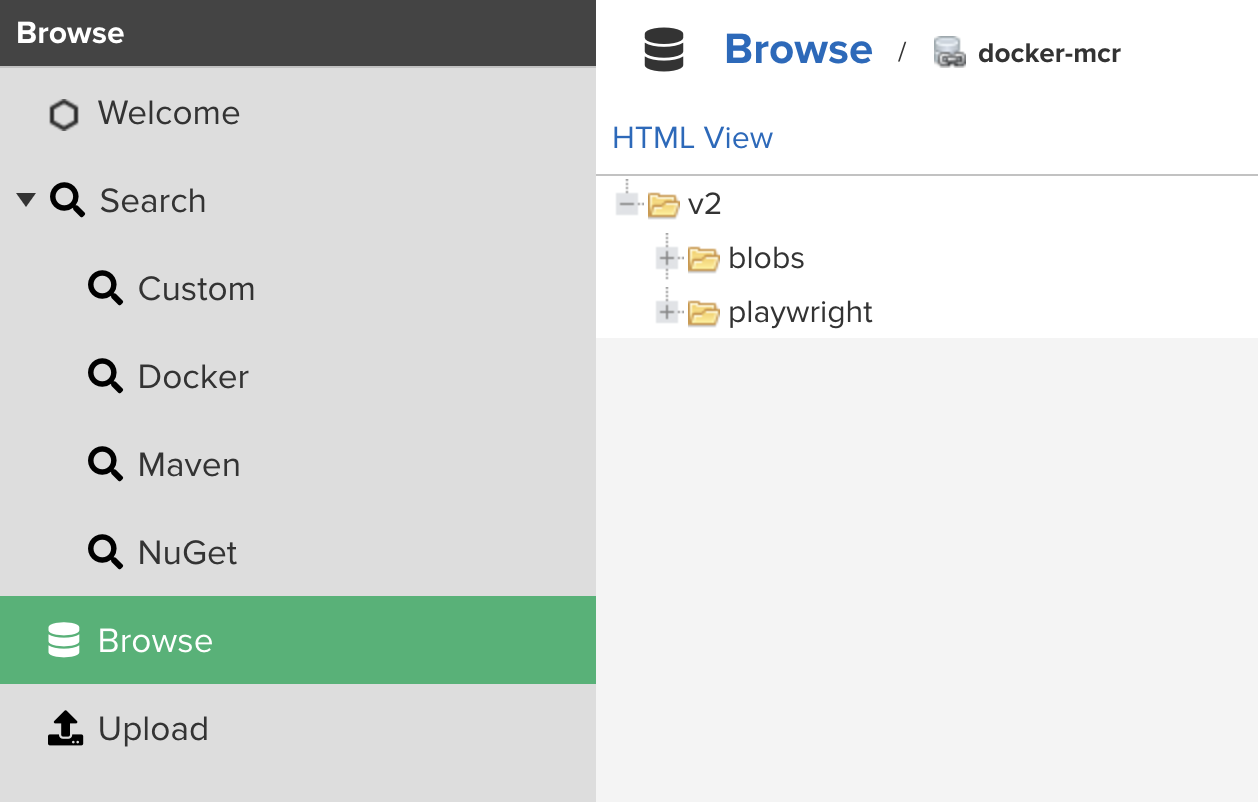This screenshot has height=802, width=1258.
Task: Expand the playwright folder node
Action: tap(667, 312)
